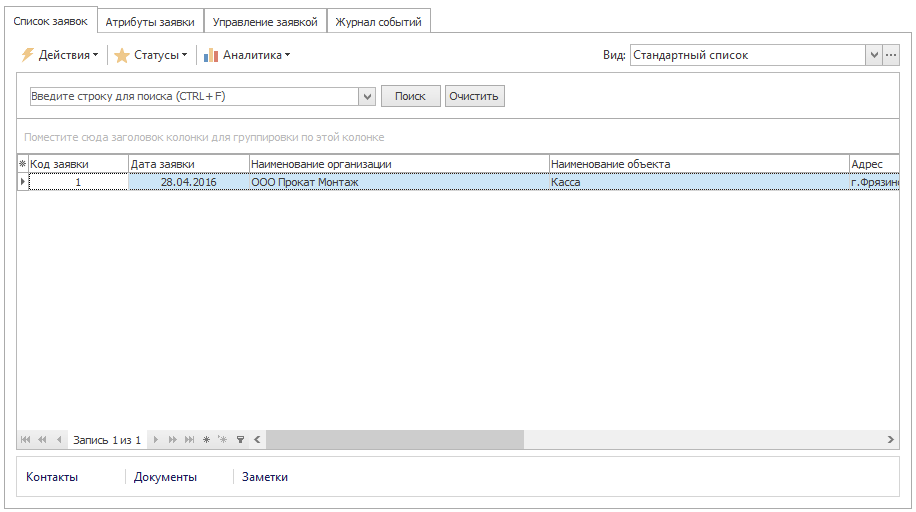Screen dimensions: 916x512
Task: Open the Статусы dropdown menu
Action: pyautogui.click(x=151, y=55)
